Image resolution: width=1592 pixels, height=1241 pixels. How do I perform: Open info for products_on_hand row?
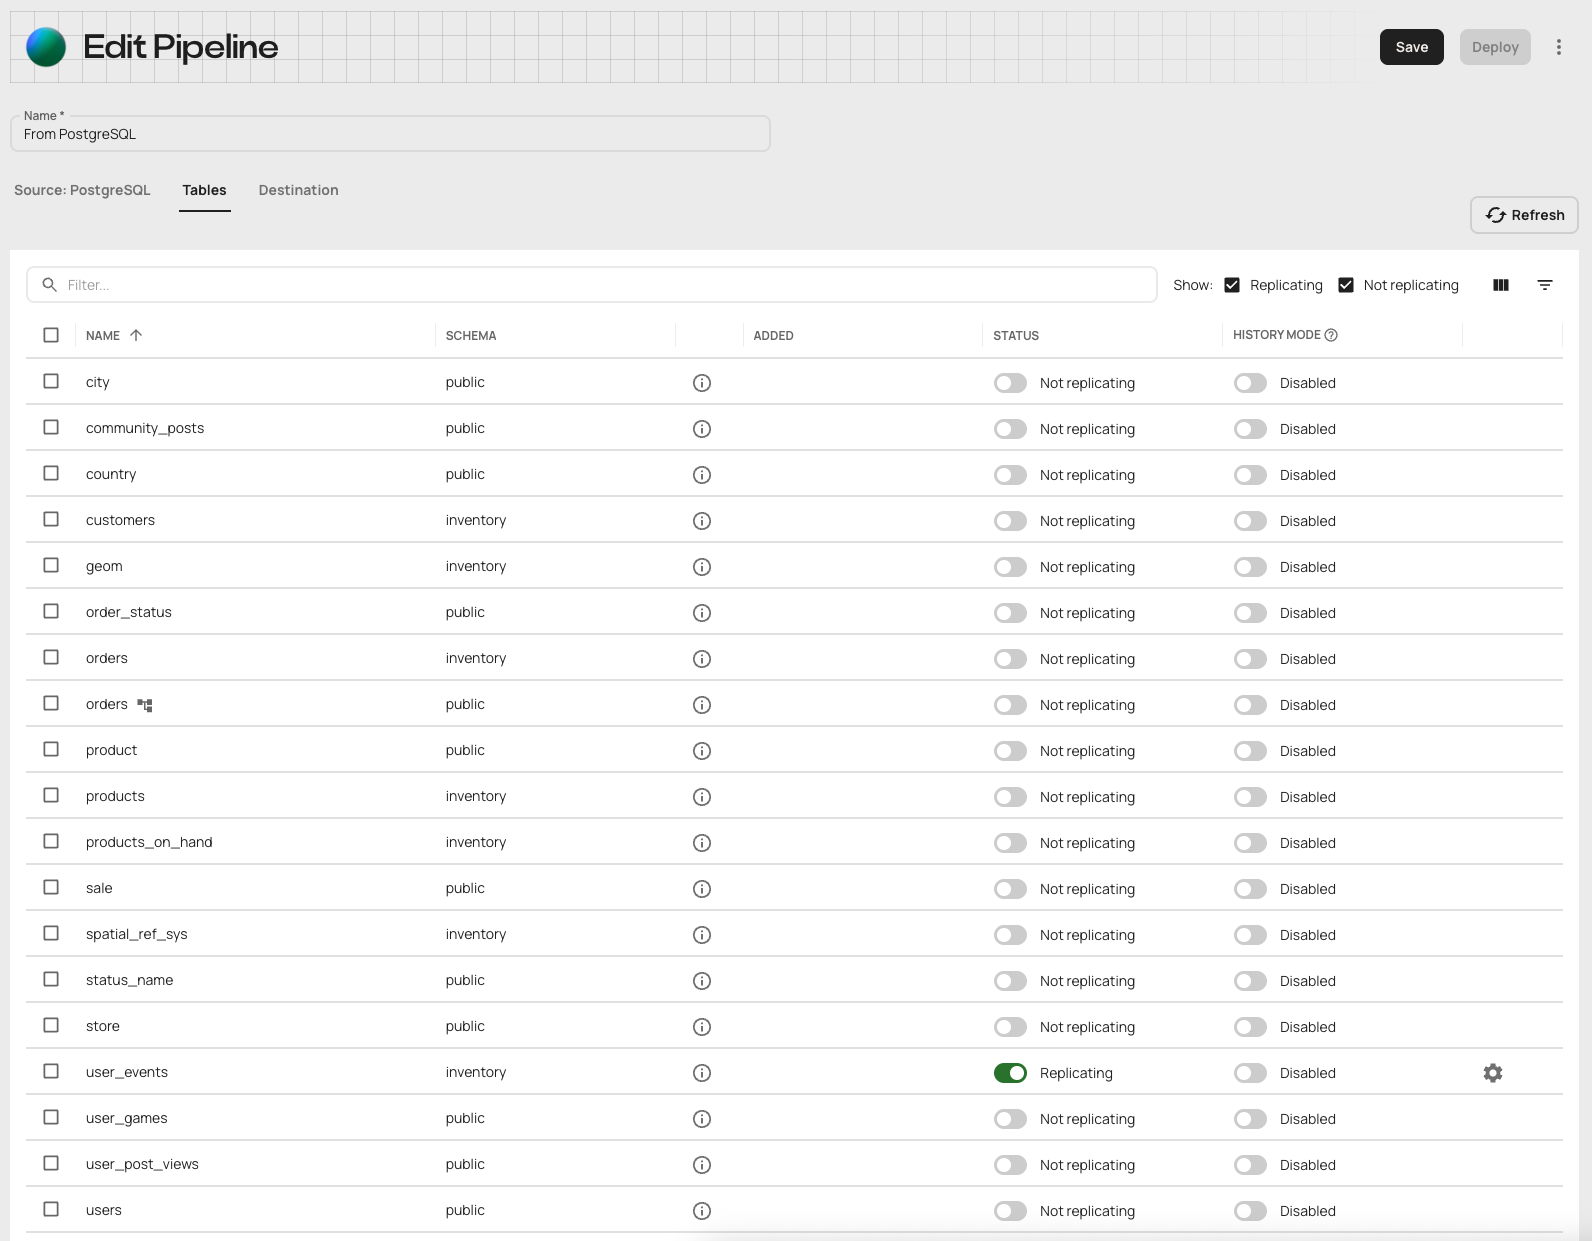pyautogui.click(x=702, y=843)
